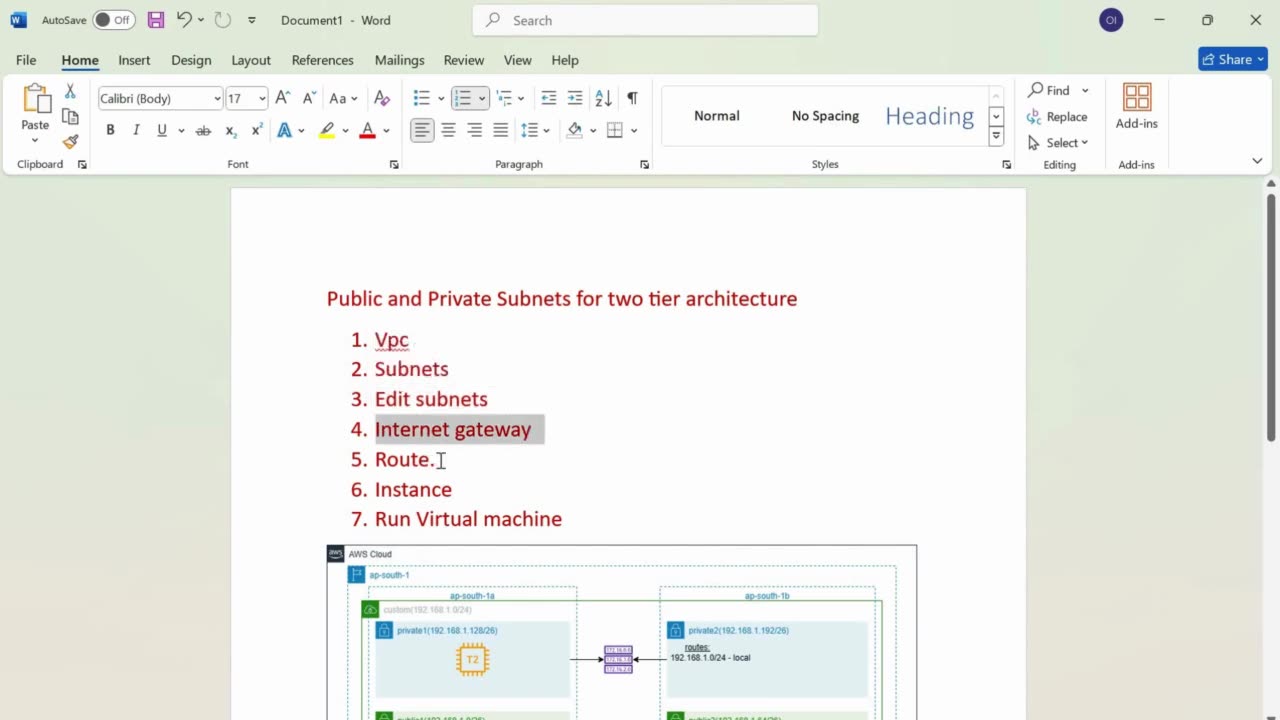Image resolution: width=1280 pixels, height=720 pixels.
Task: Apply Subscript formatting
Action: (x=231, y=131)
